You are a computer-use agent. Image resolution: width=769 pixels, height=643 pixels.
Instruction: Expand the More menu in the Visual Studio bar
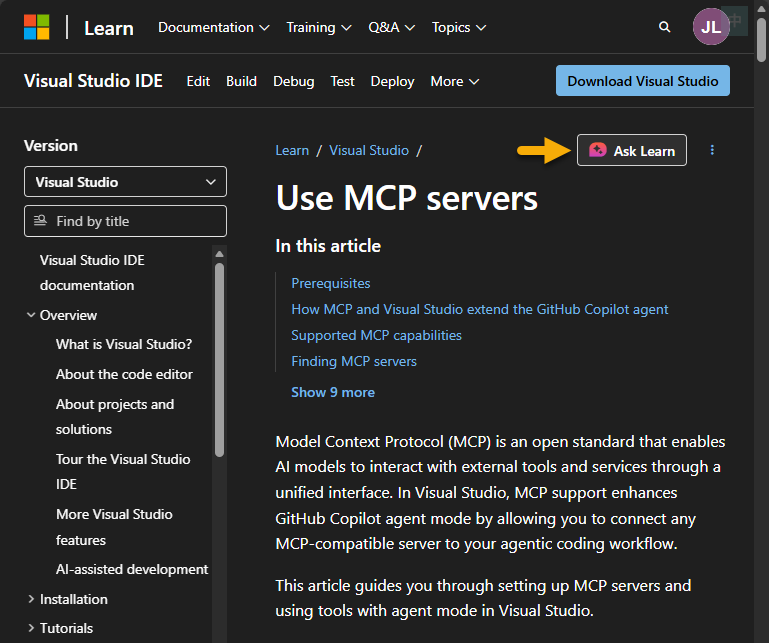[454, 81]
